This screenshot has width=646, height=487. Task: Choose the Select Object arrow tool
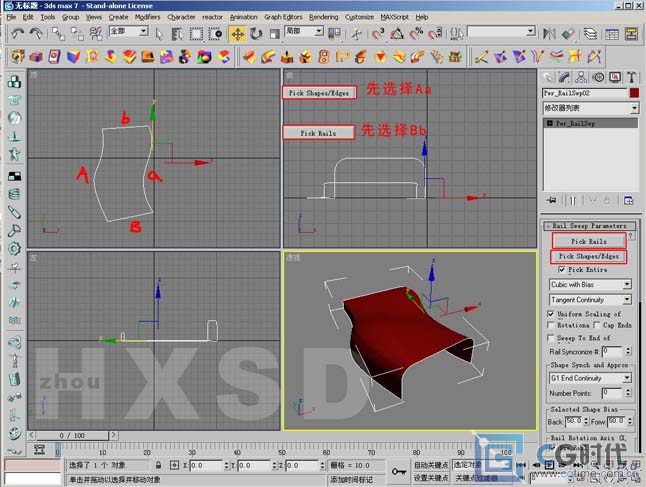(x=159, y=34)
